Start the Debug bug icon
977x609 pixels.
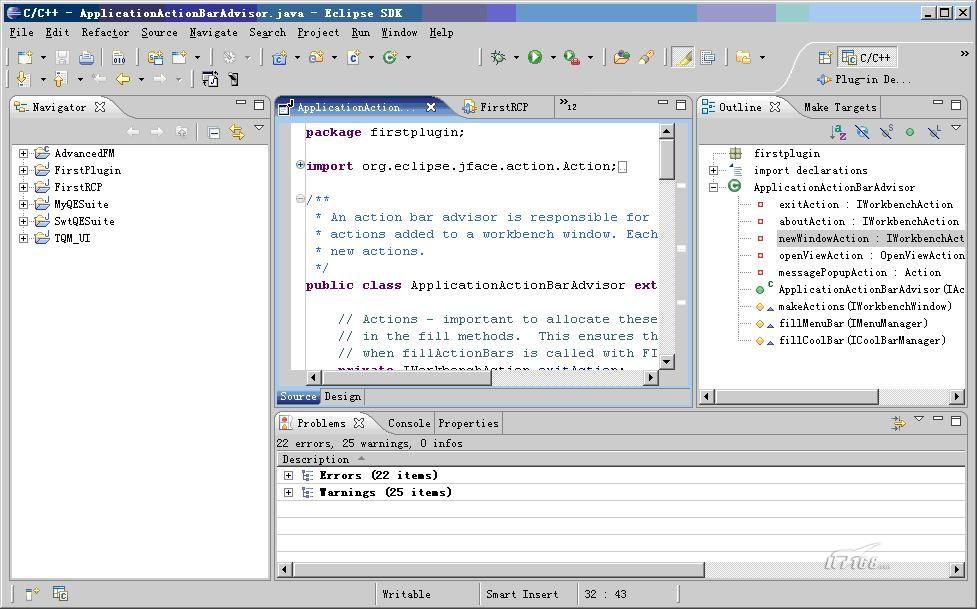[x=498, y=57]
